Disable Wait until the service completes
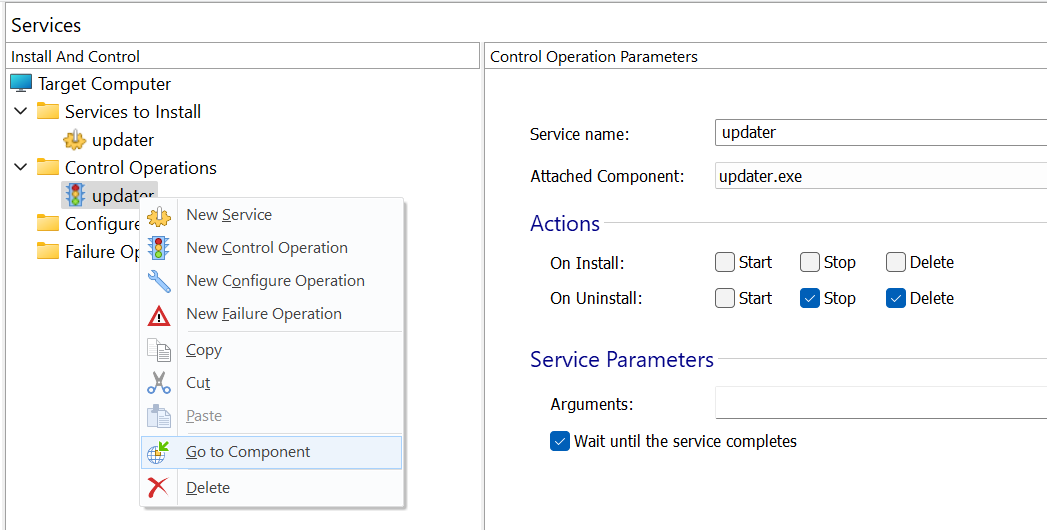1047x530 pixels. tap(560, 441)
